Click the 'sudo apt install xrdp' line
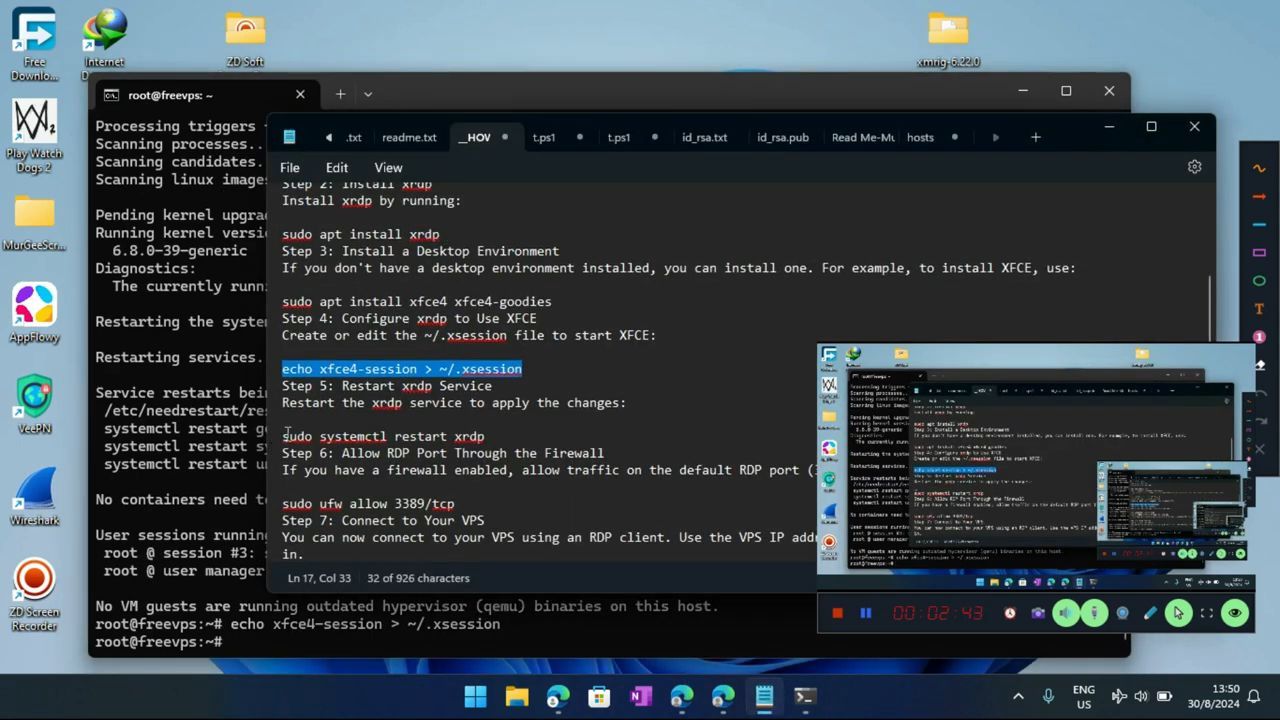Viewport: 1280px width, 720px height. pyautogui.click(x=360, y=234)
